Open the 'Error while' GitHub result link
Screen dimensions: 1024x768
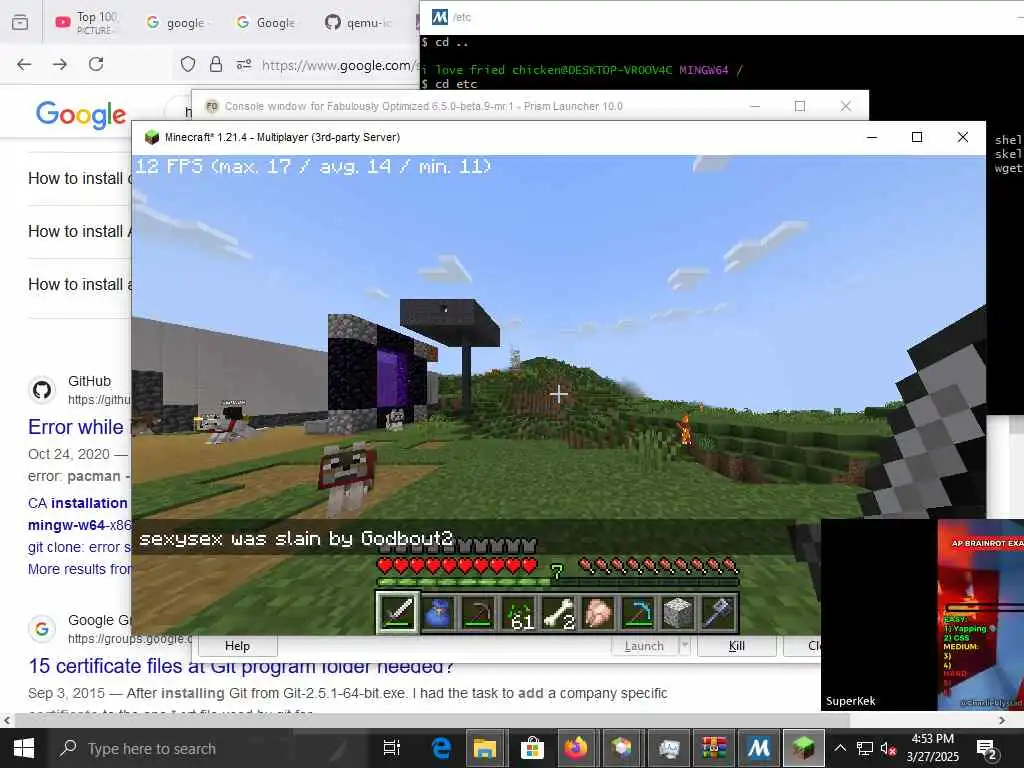pyautogui.click(x=76, y=426)
